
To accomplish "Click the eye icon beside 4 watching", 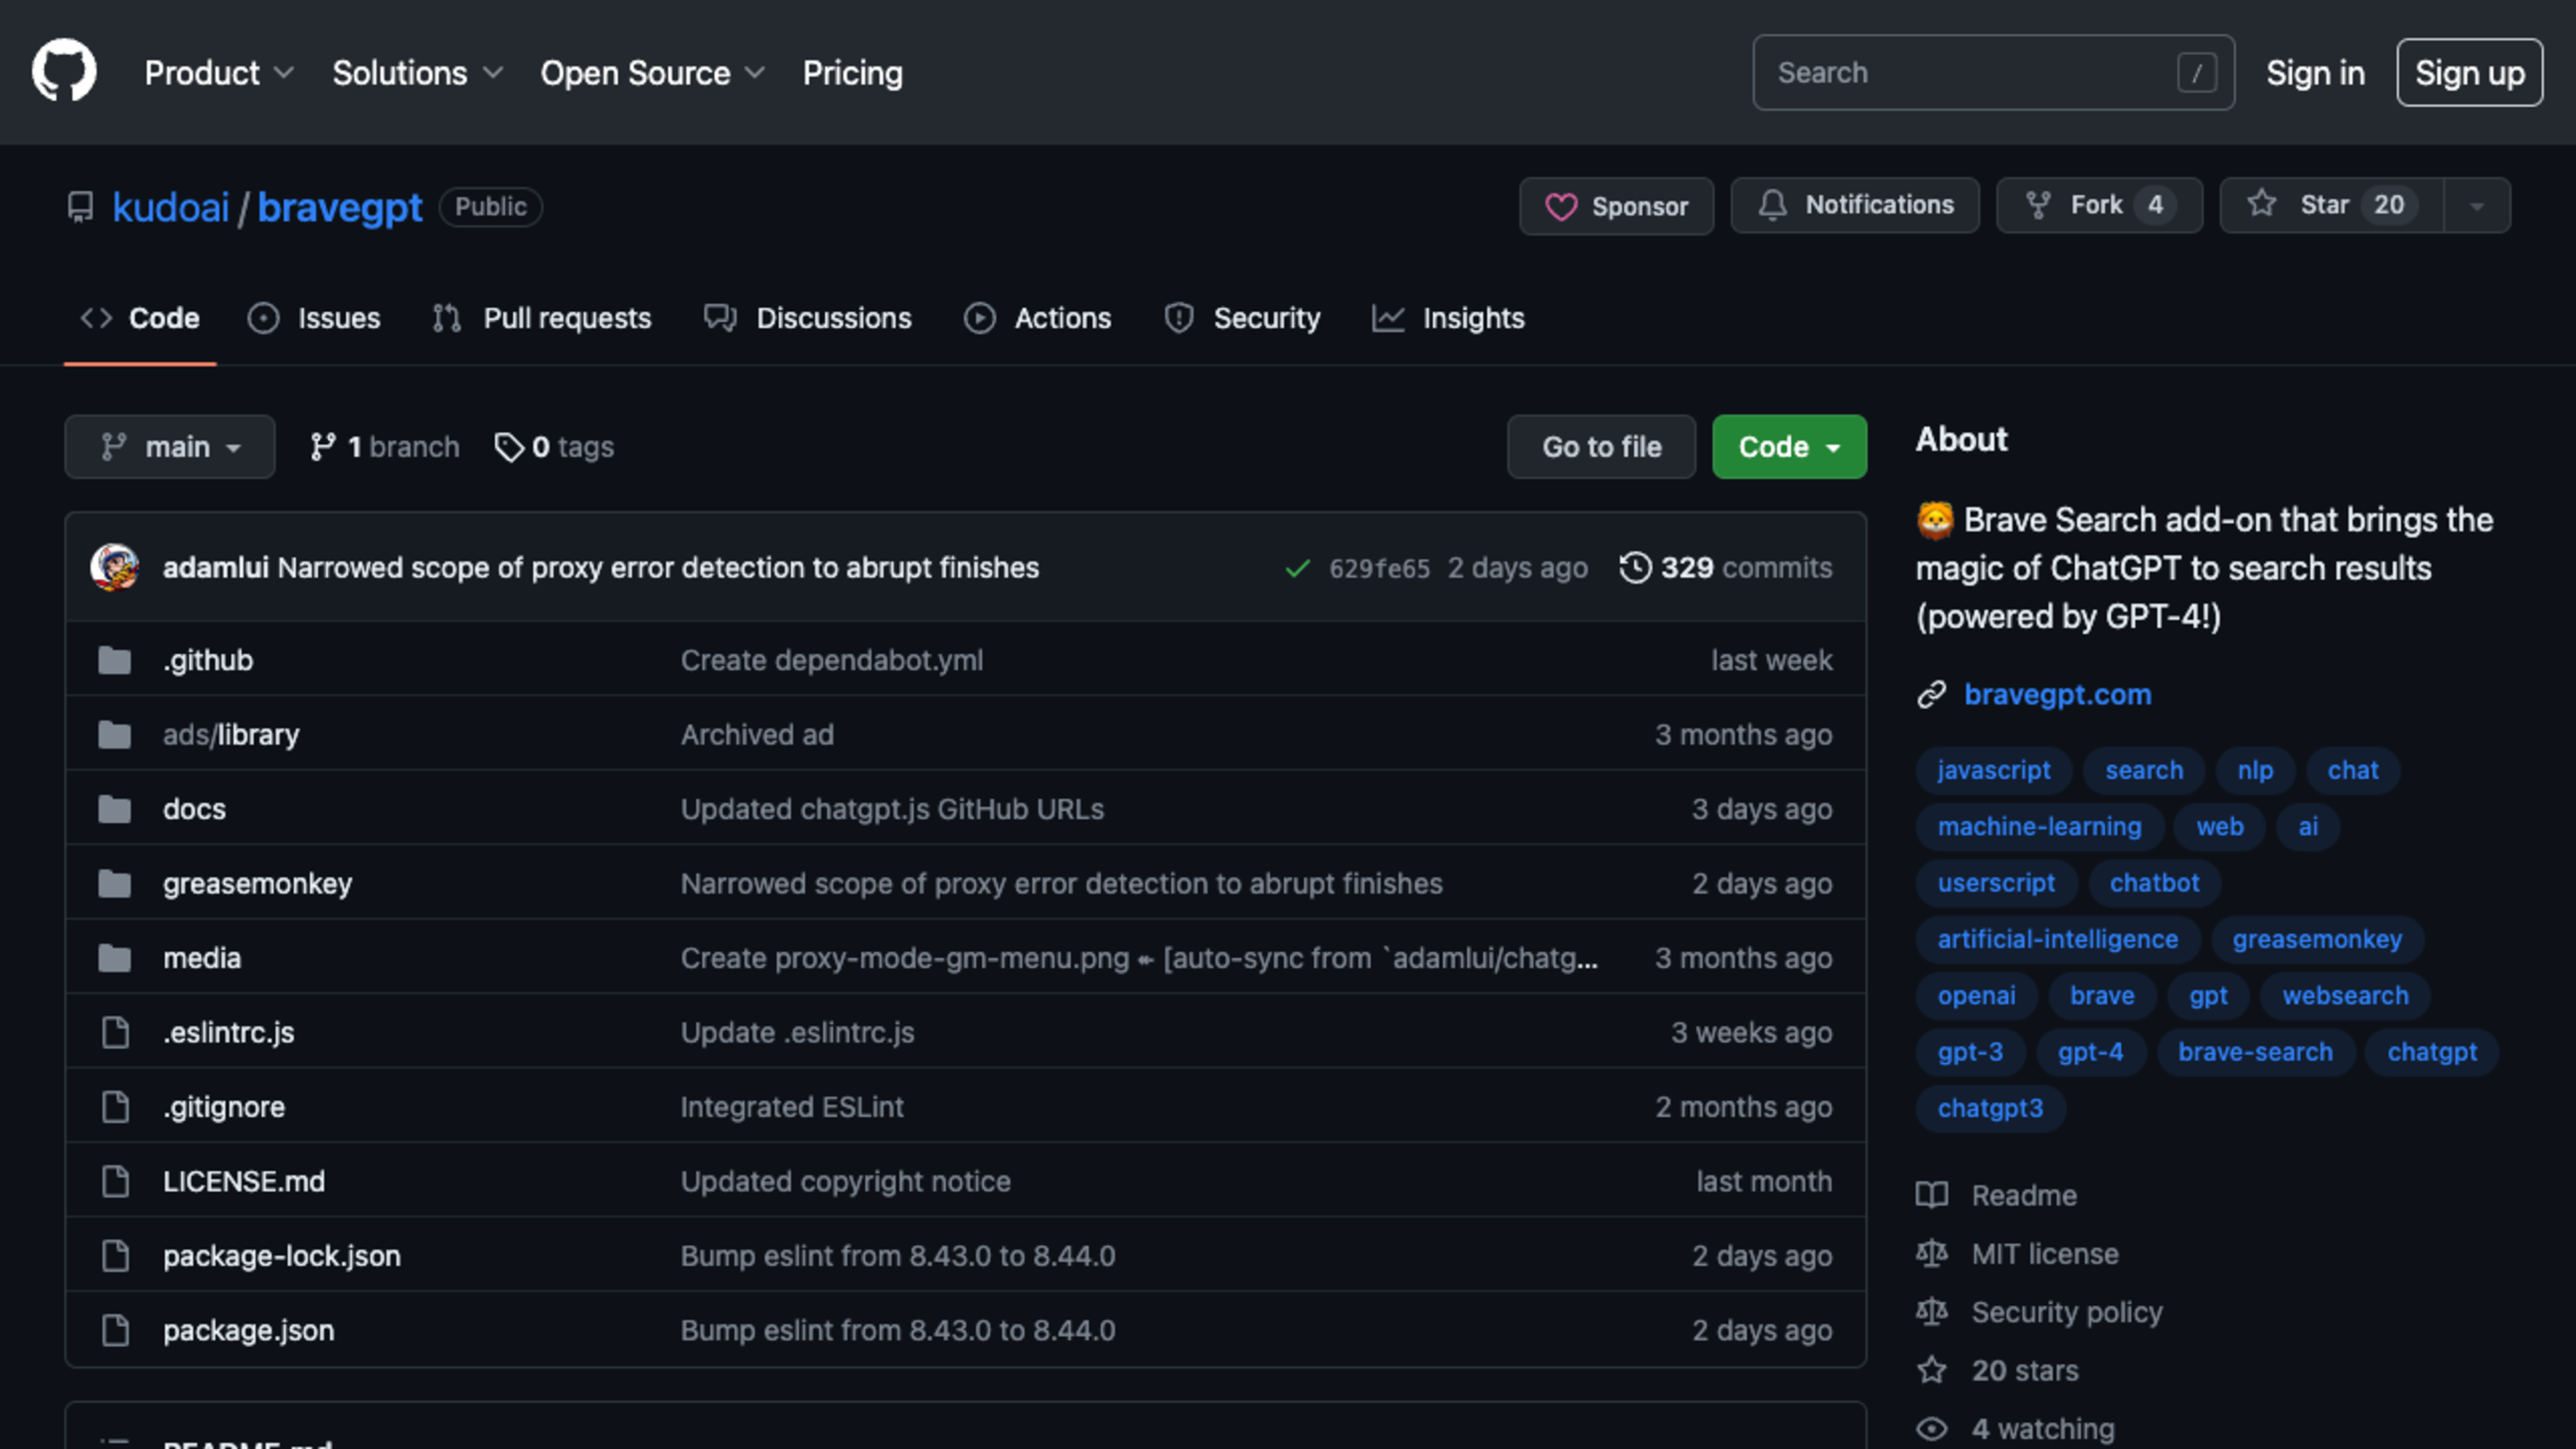I will pos(1931,1428).
